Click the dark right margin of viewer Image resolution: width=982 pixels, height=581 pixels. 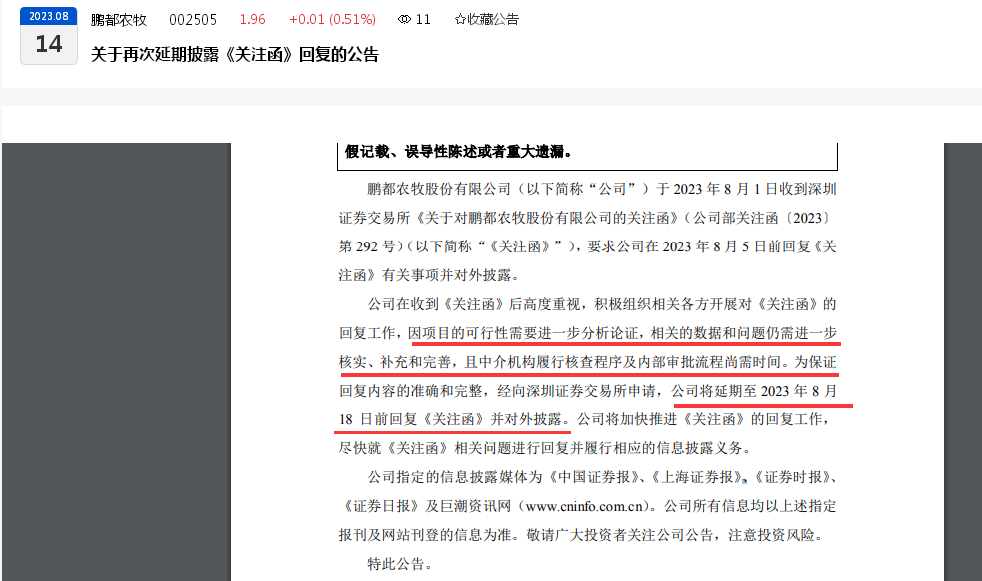coord(963,362)
